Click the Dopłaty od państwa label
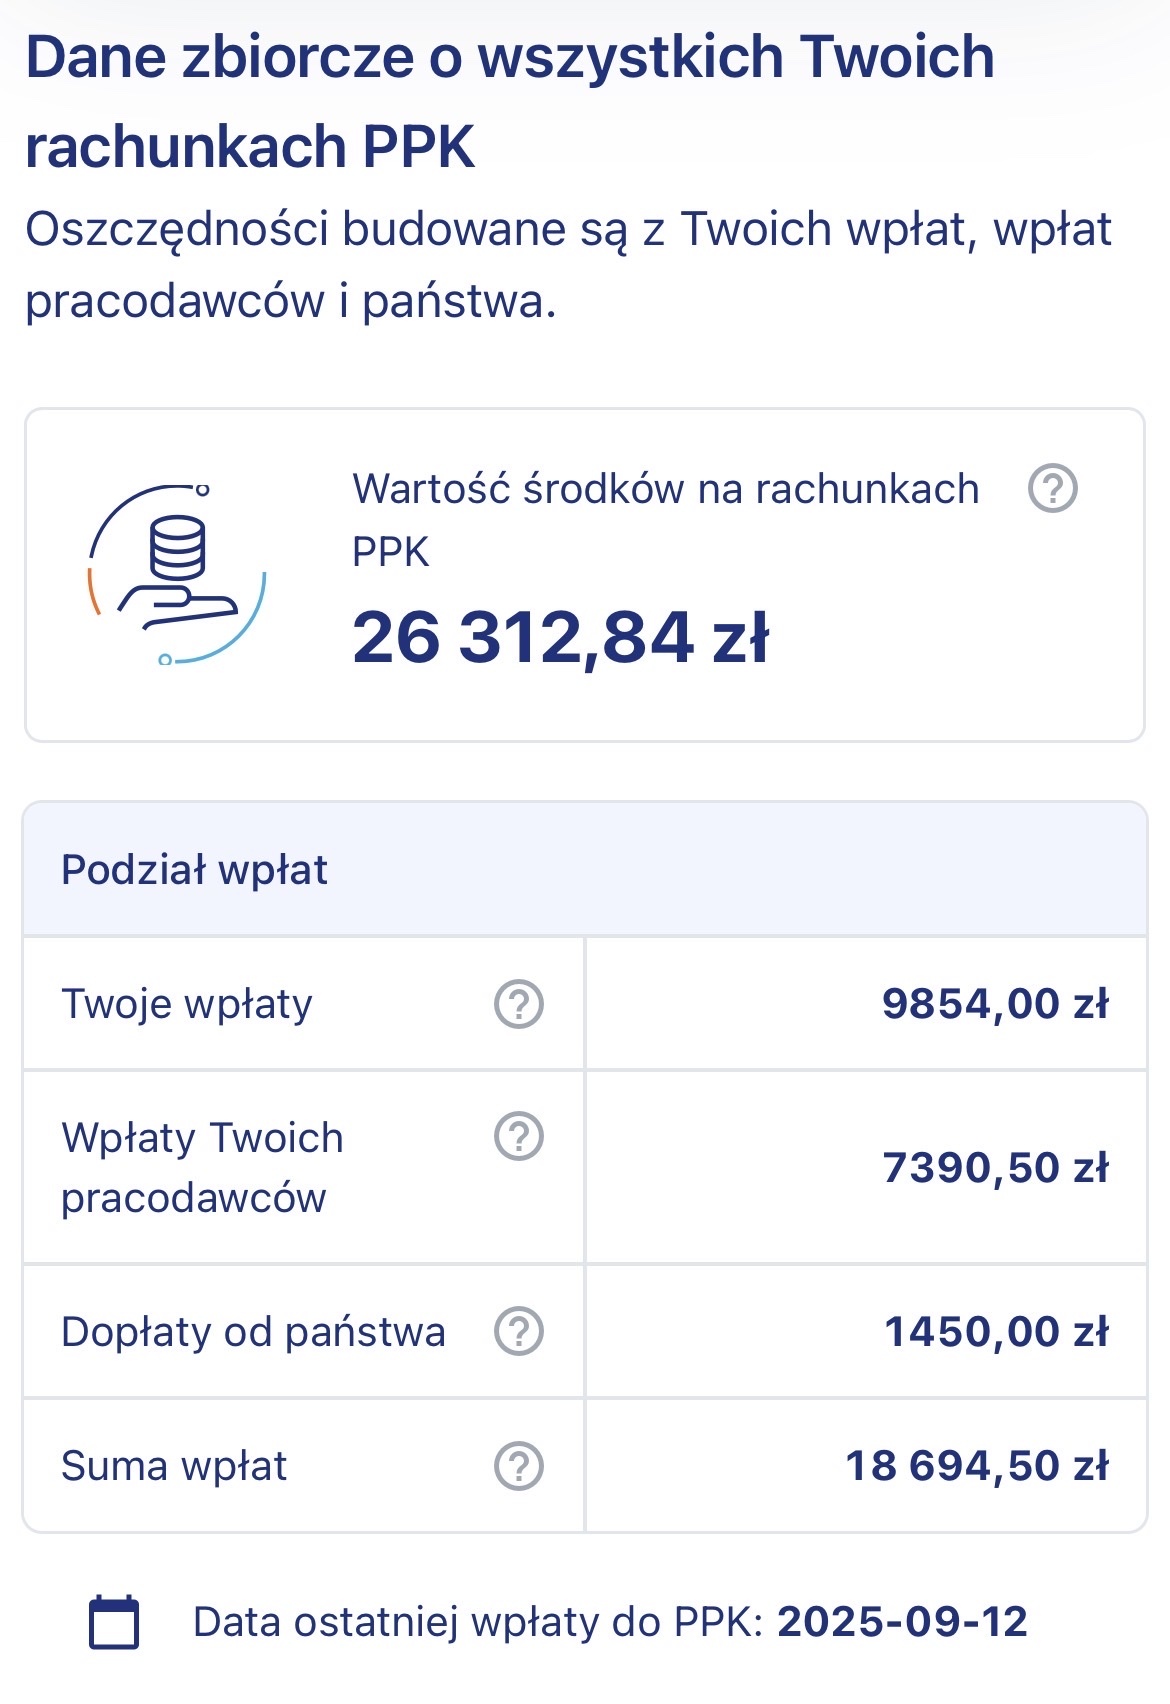This screenshot has width=1170, height=1704. [x=253, y=1332]
